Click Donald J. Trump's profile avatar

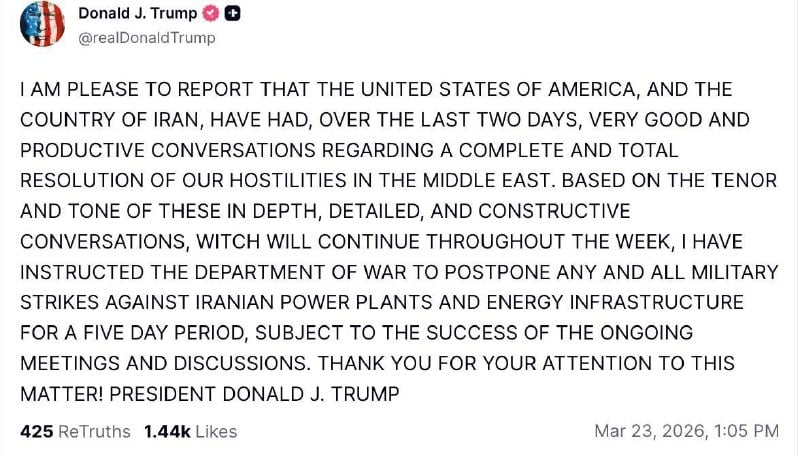(41, 24)
